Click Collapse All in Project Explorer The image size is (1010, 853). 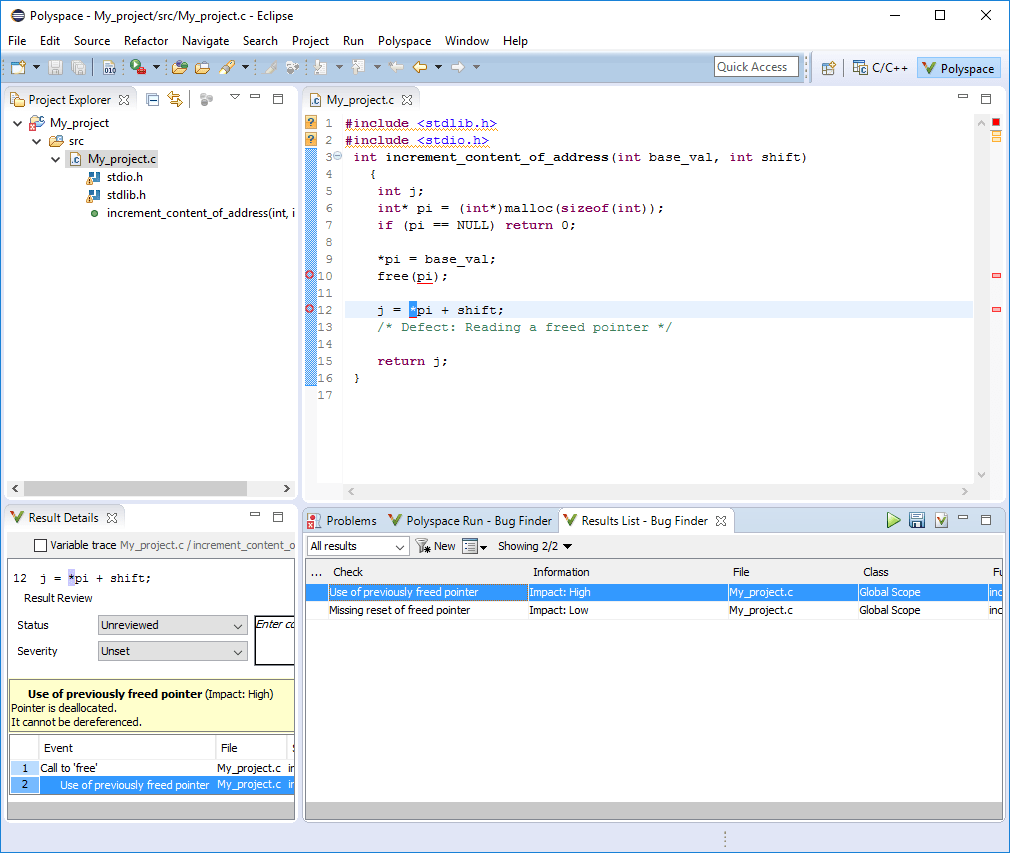[x=153, y=99]
